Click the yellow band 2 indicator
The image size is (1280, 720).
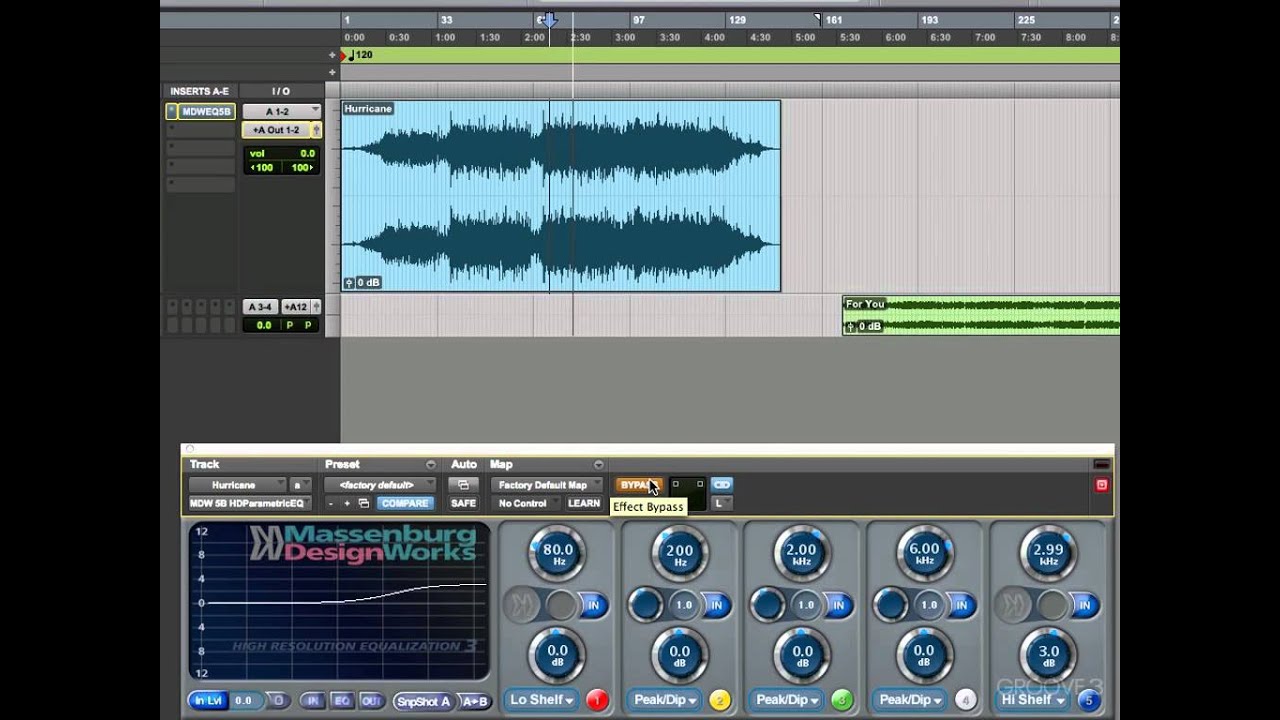tap(720, 700)
